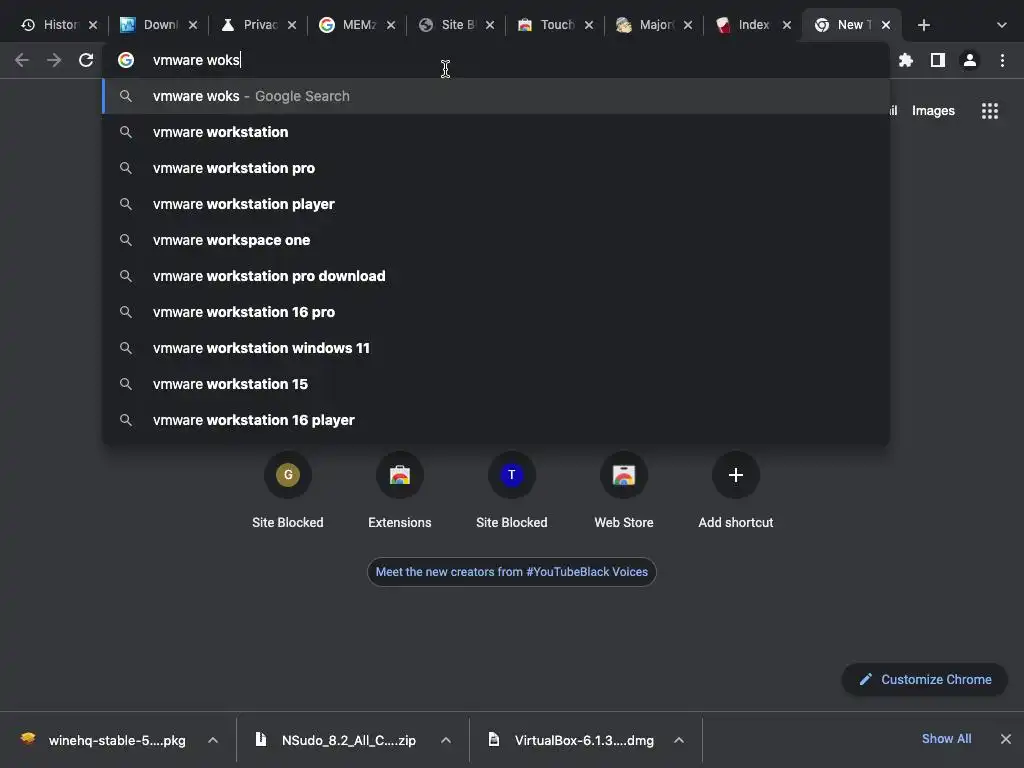Open the Extensions puzzle icon
This screenshot has width=1024, height=768.
pyautogui.click(x=906, y=60)
